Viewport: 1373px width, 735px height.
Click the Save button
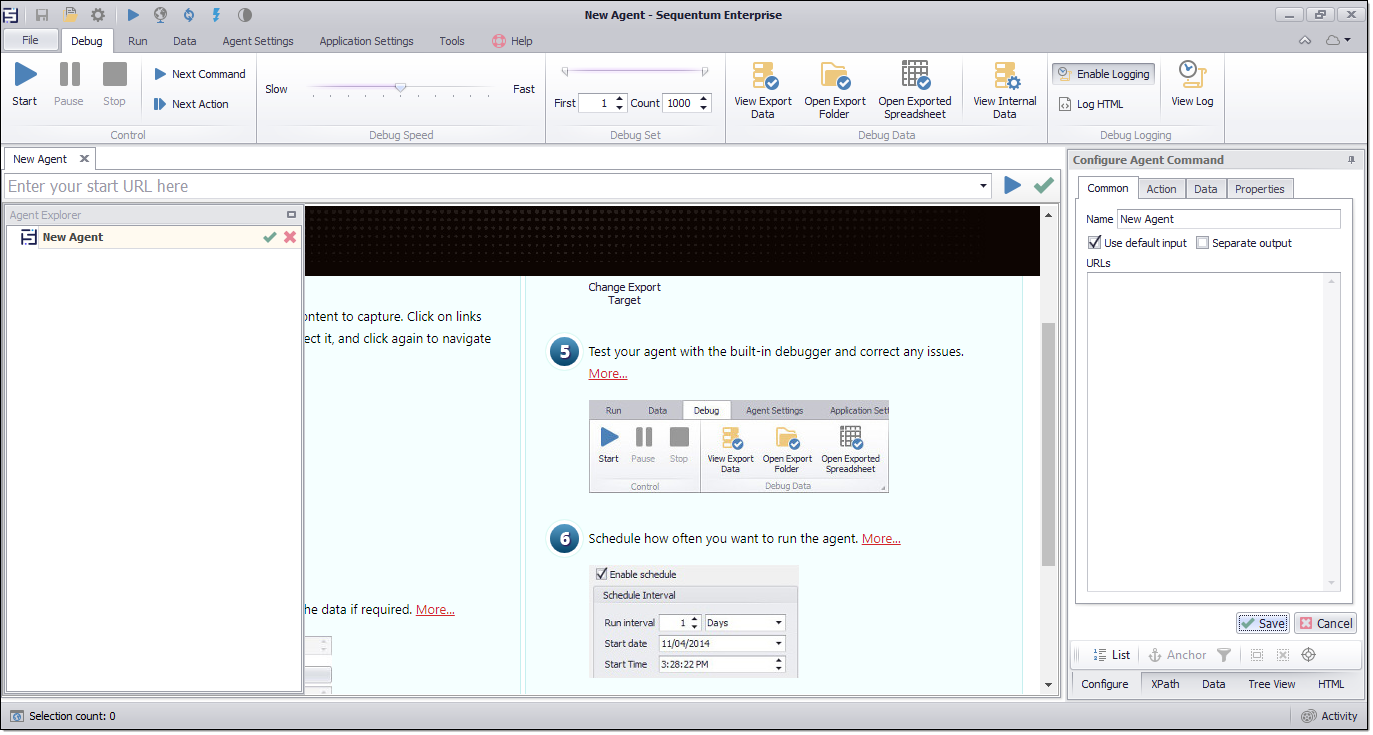coord(1262,623)
